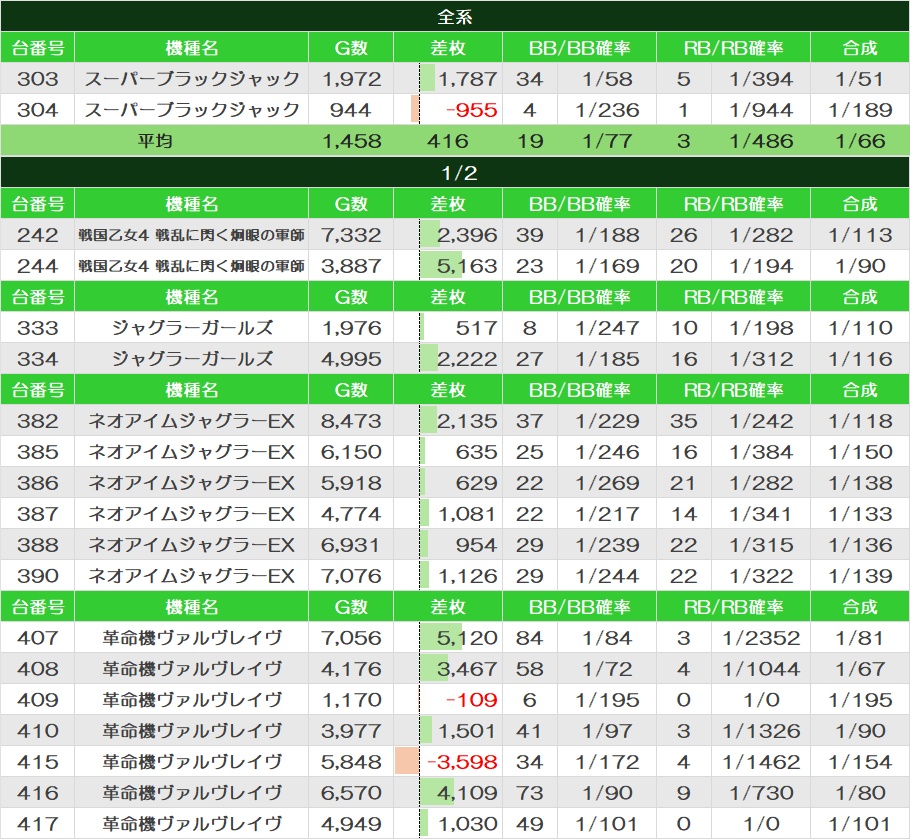Click BB rate 1/72 in row 408

[607, 668]
